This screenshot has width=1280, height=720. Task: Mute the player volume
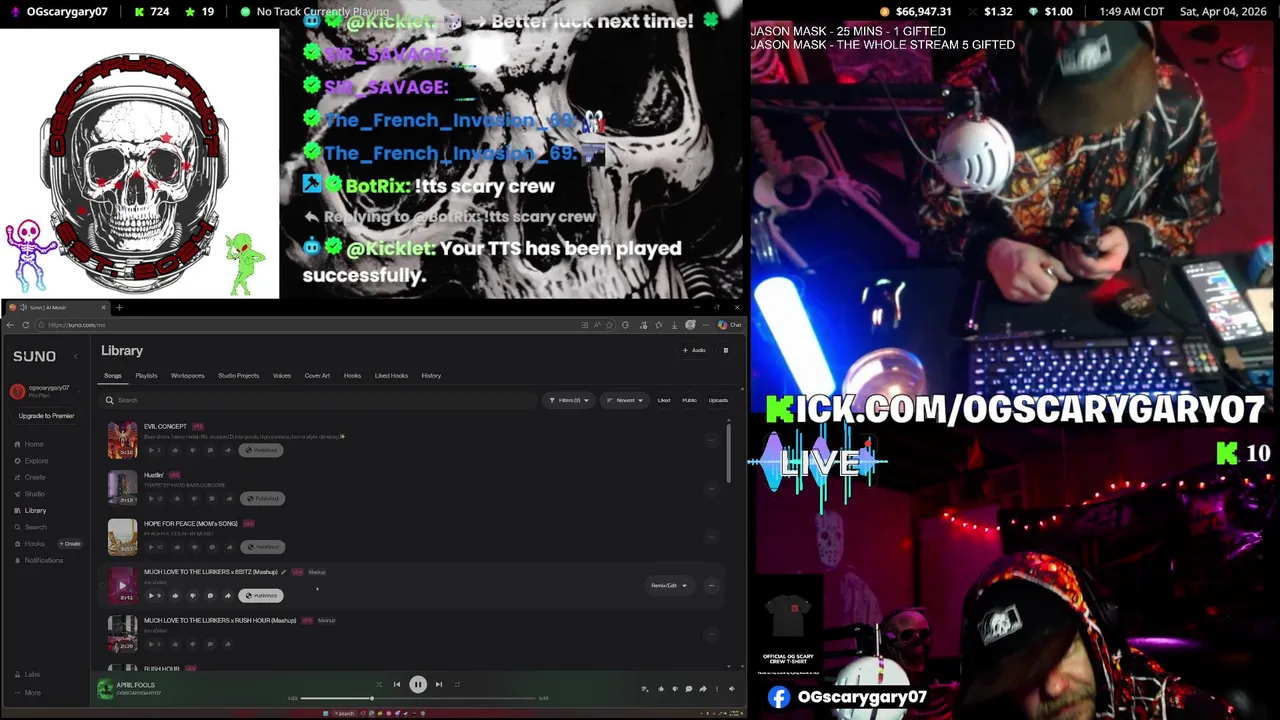tap(731, 689)
